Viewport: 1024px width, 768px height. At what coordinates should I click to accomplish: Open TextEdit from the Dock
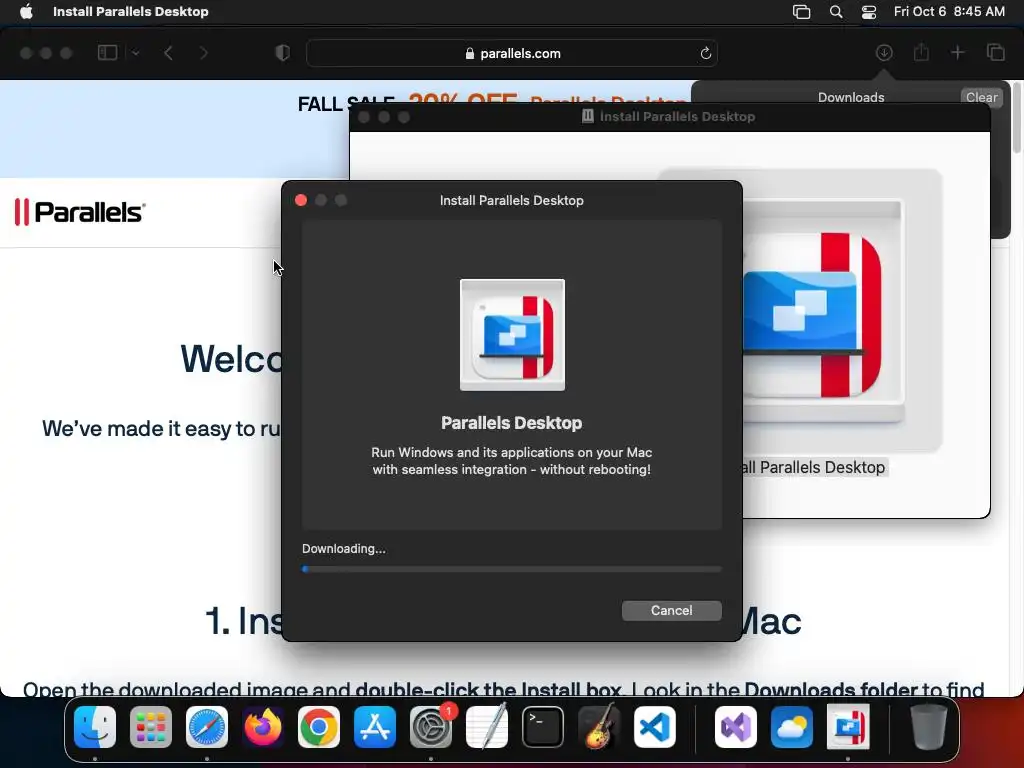[x=487, y=727]
